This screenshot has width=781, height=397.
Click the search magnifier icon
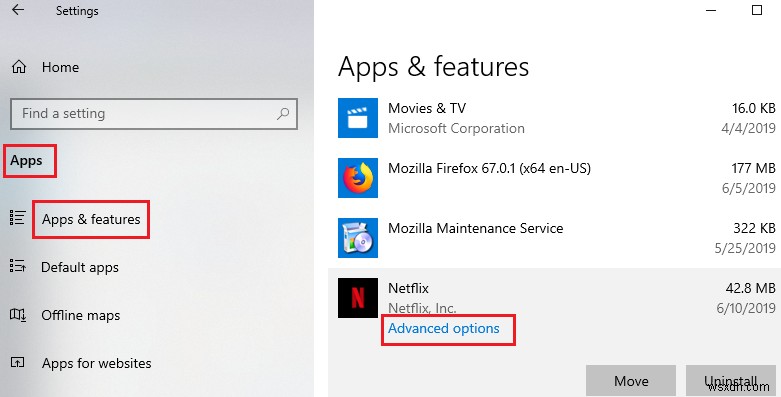pyautogui.click(x=283, y=114)
